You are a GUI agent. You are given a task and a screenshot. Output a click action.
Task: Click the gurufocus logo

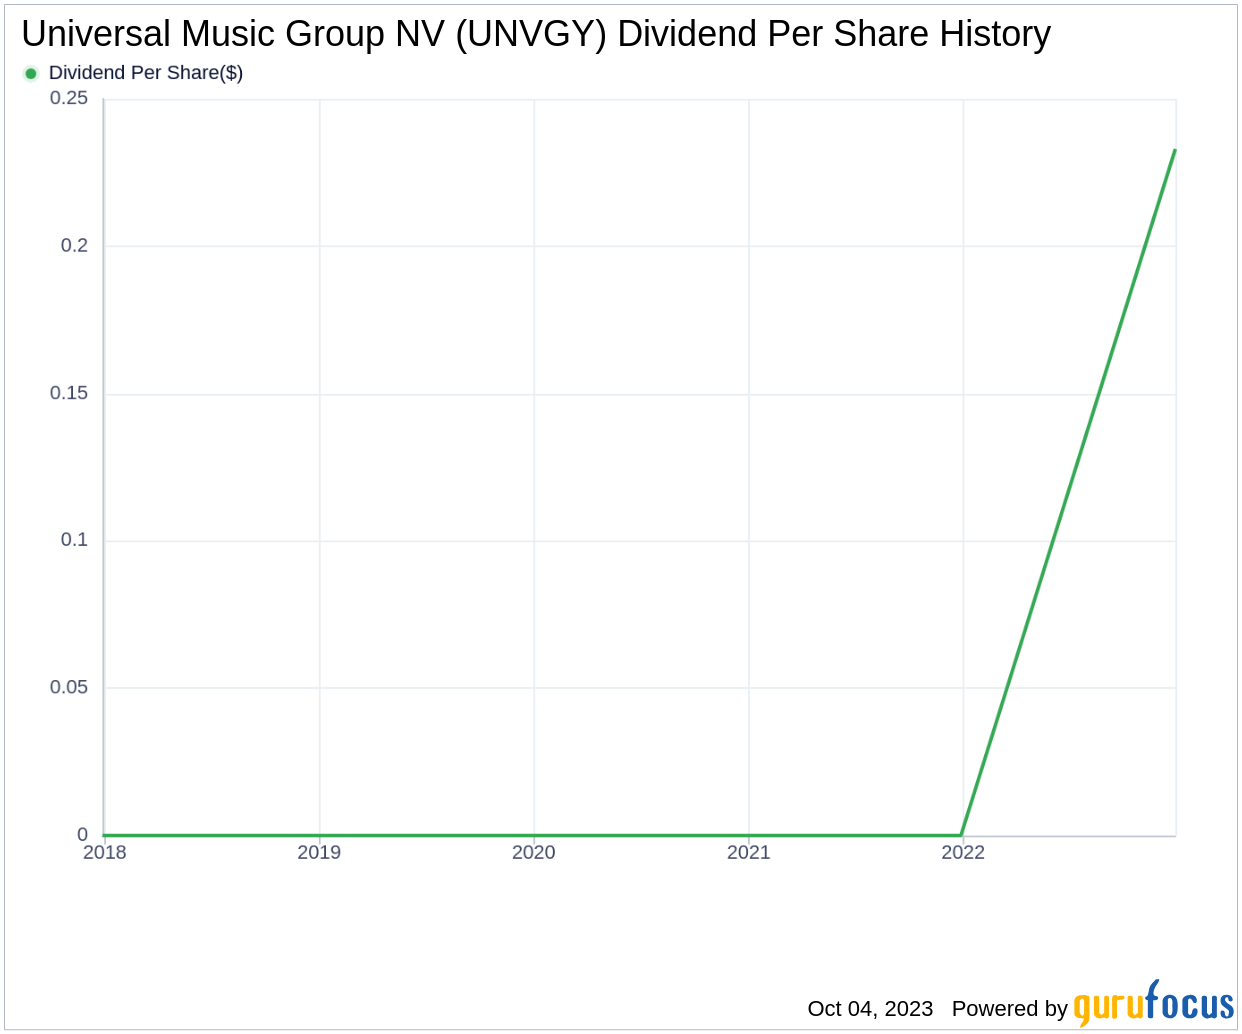tap(1154, 1003)
